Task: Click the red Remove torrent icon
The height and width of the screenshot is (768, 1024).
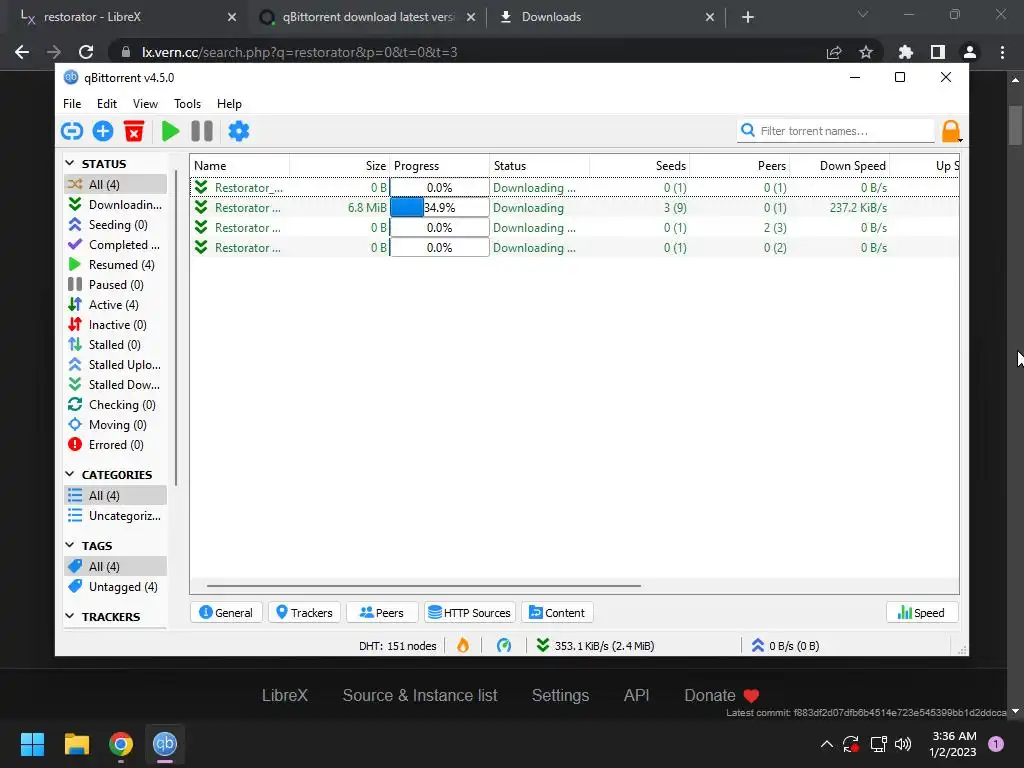Action: pos(134,131)
